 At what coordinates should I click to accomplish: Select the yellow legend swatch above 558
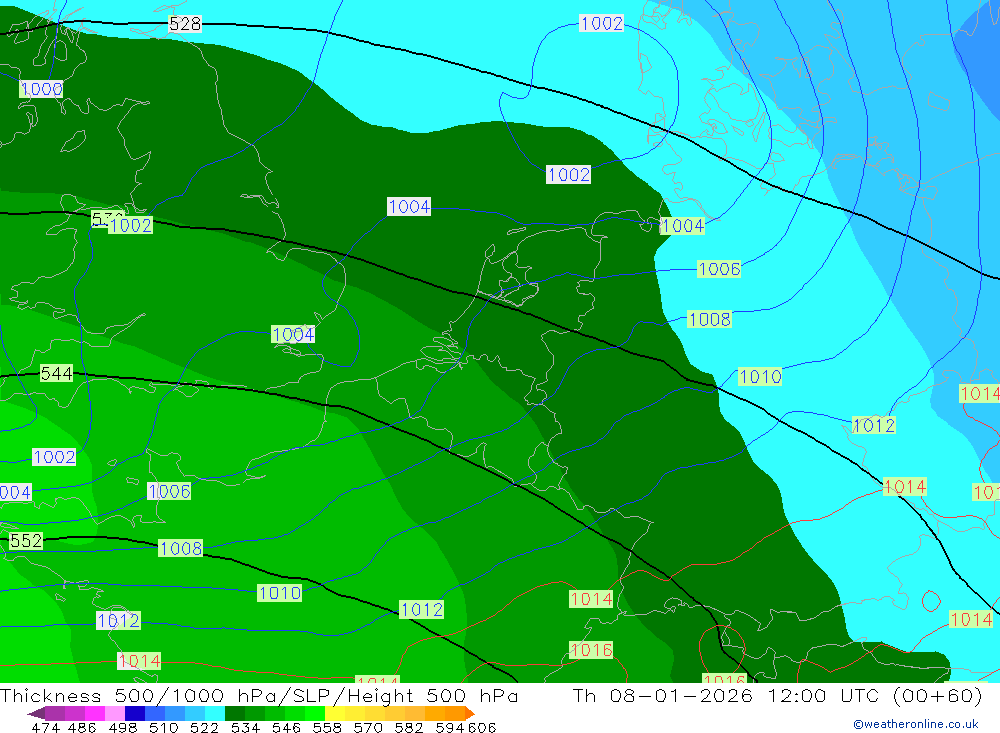click(335, 713)
